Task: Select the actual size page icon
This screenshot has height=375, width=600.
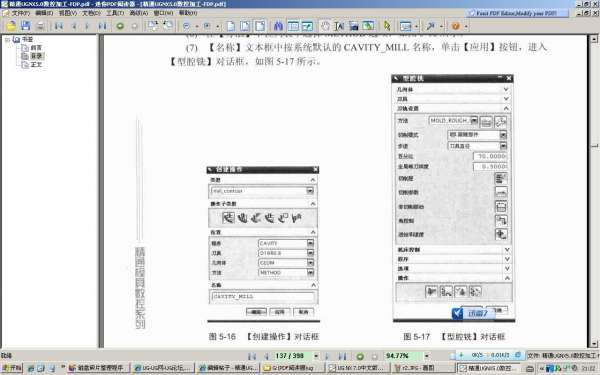Action: point(231,26)
